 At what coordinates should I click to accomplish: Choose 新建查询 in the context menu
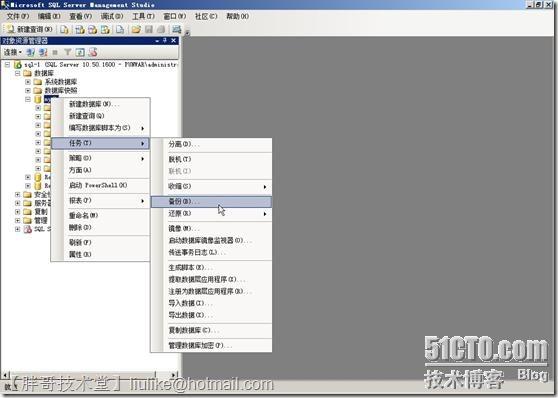point(100,116)
